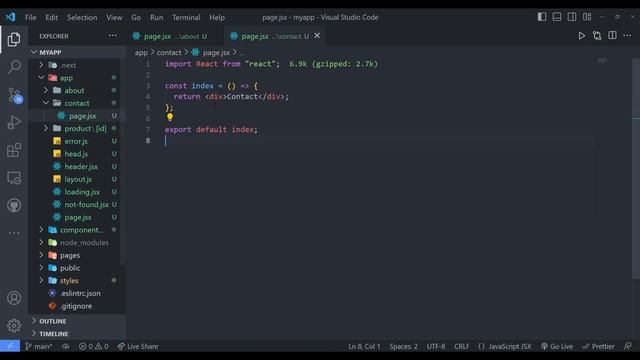Click the Run Code play icon
The image size is (640, 360).
582,36
